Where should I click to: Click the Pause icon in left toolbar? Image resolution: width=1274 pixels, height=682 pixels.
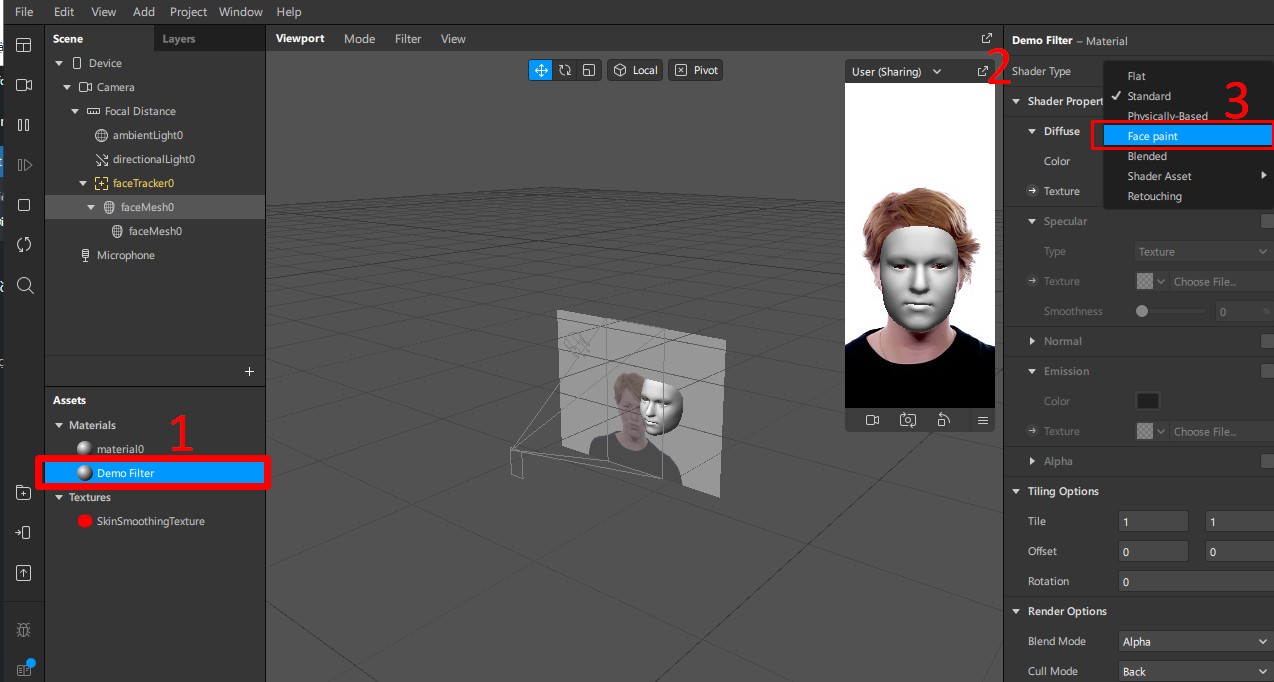tap(24, 125)
